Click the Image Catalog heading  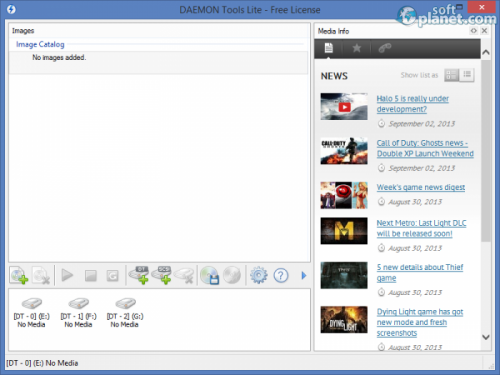[40, 44]
